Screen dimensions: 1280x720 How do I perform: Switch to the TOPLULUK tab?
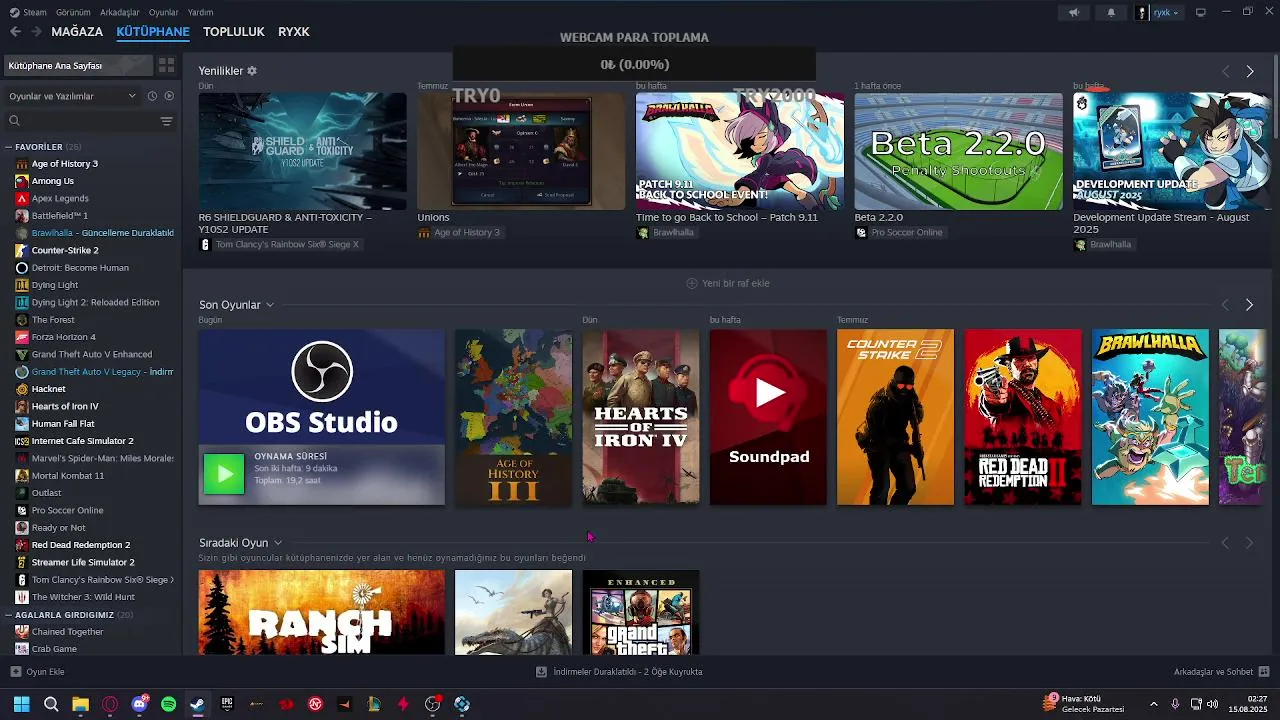(234, 32)
